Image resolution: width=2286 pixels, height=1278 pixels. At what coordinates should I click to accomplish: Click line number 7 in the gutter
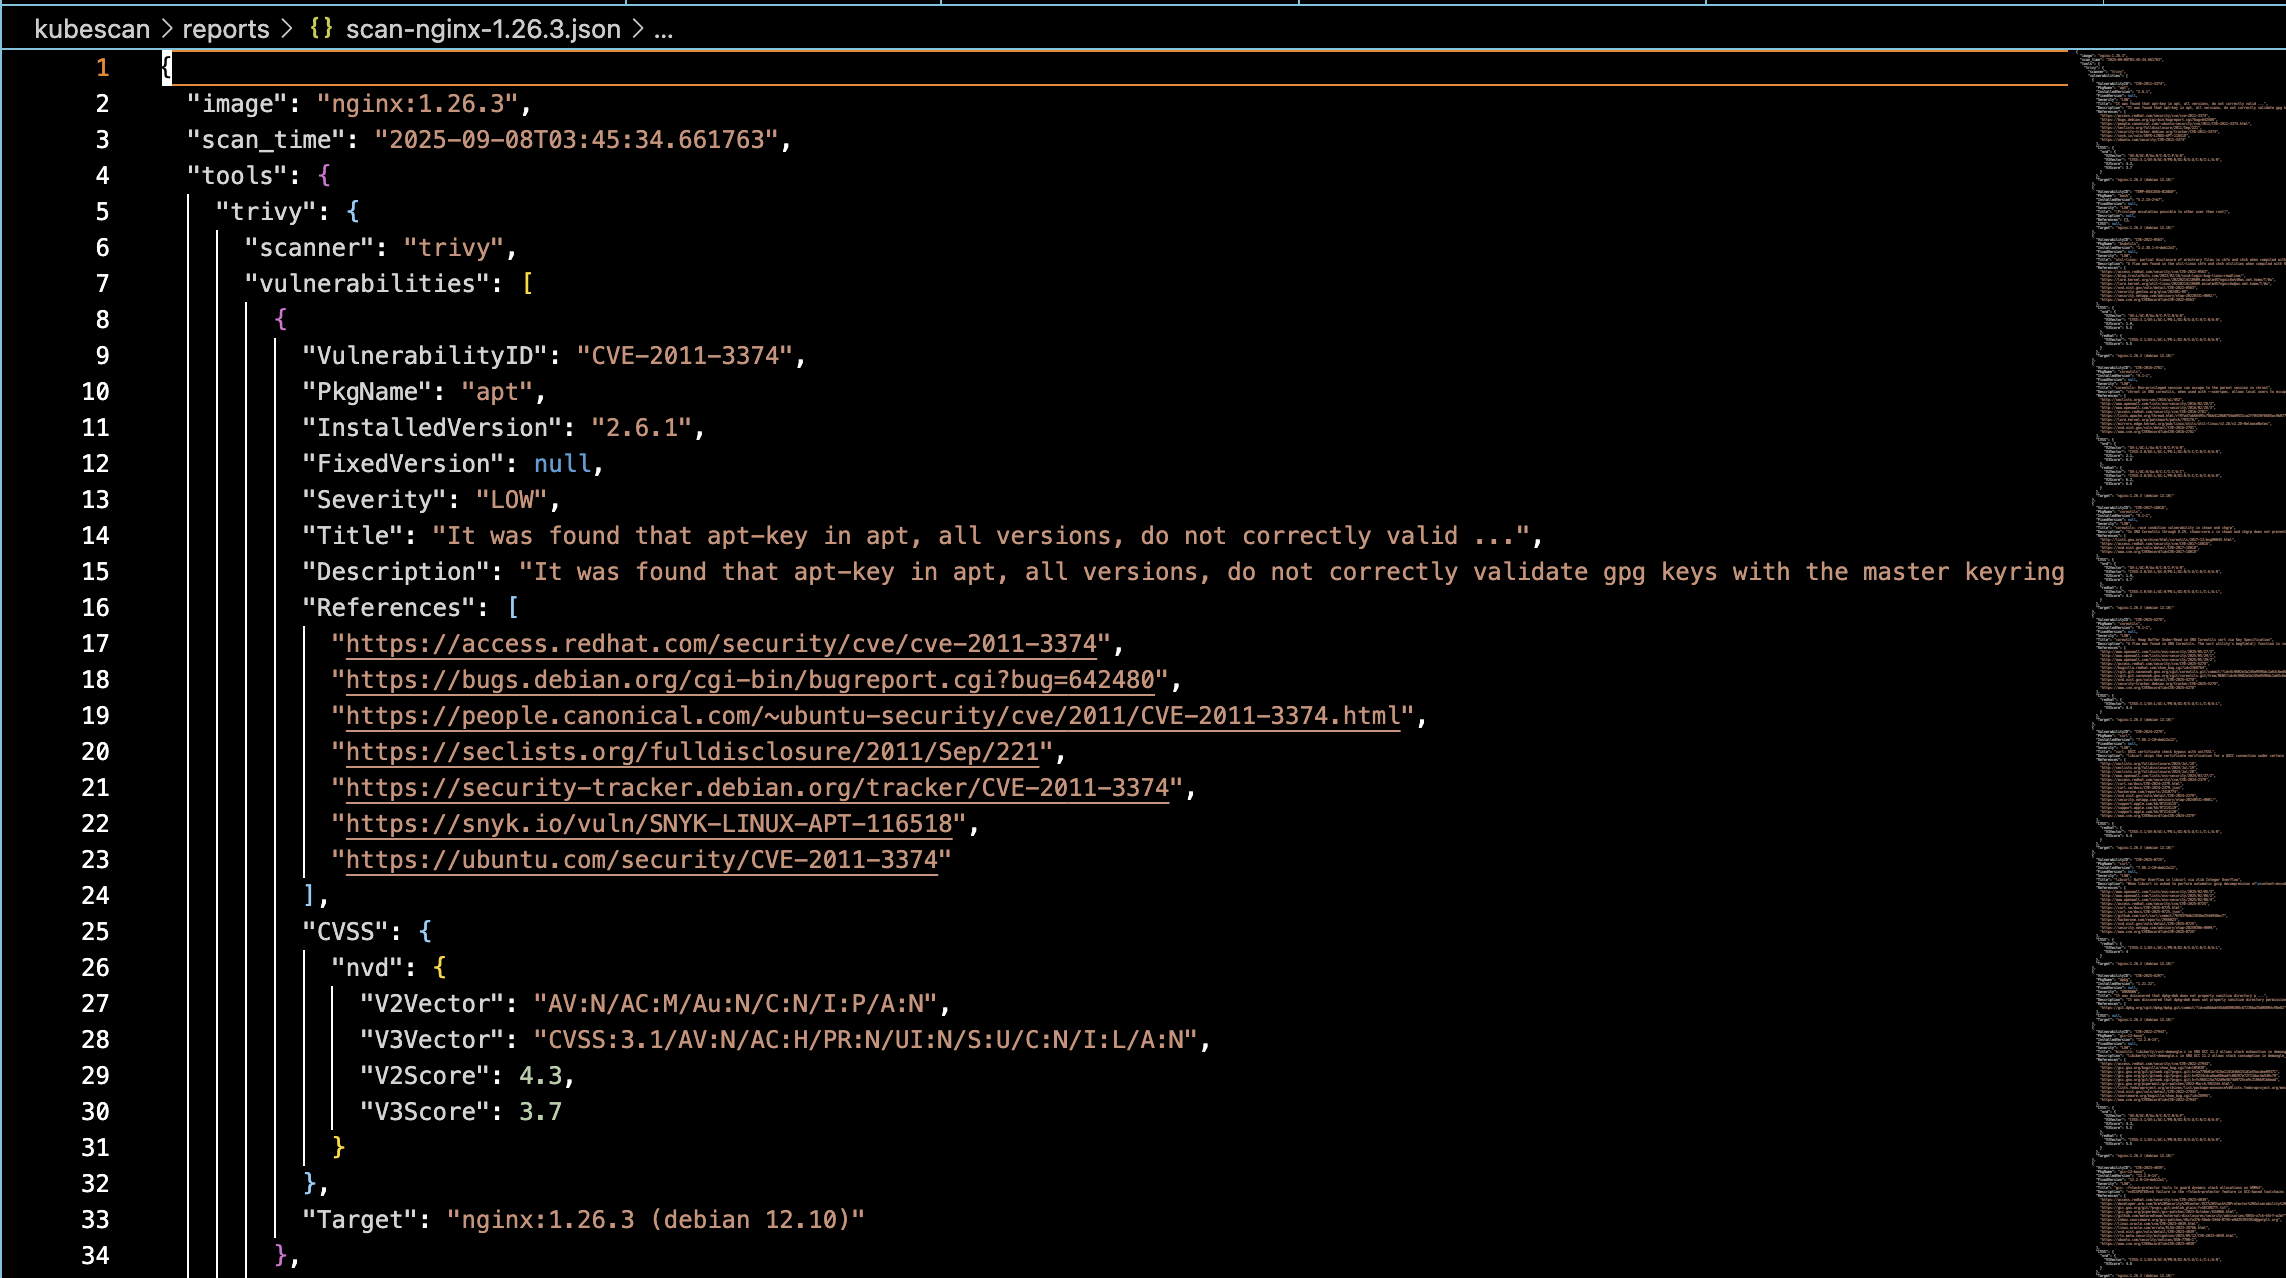102,284
